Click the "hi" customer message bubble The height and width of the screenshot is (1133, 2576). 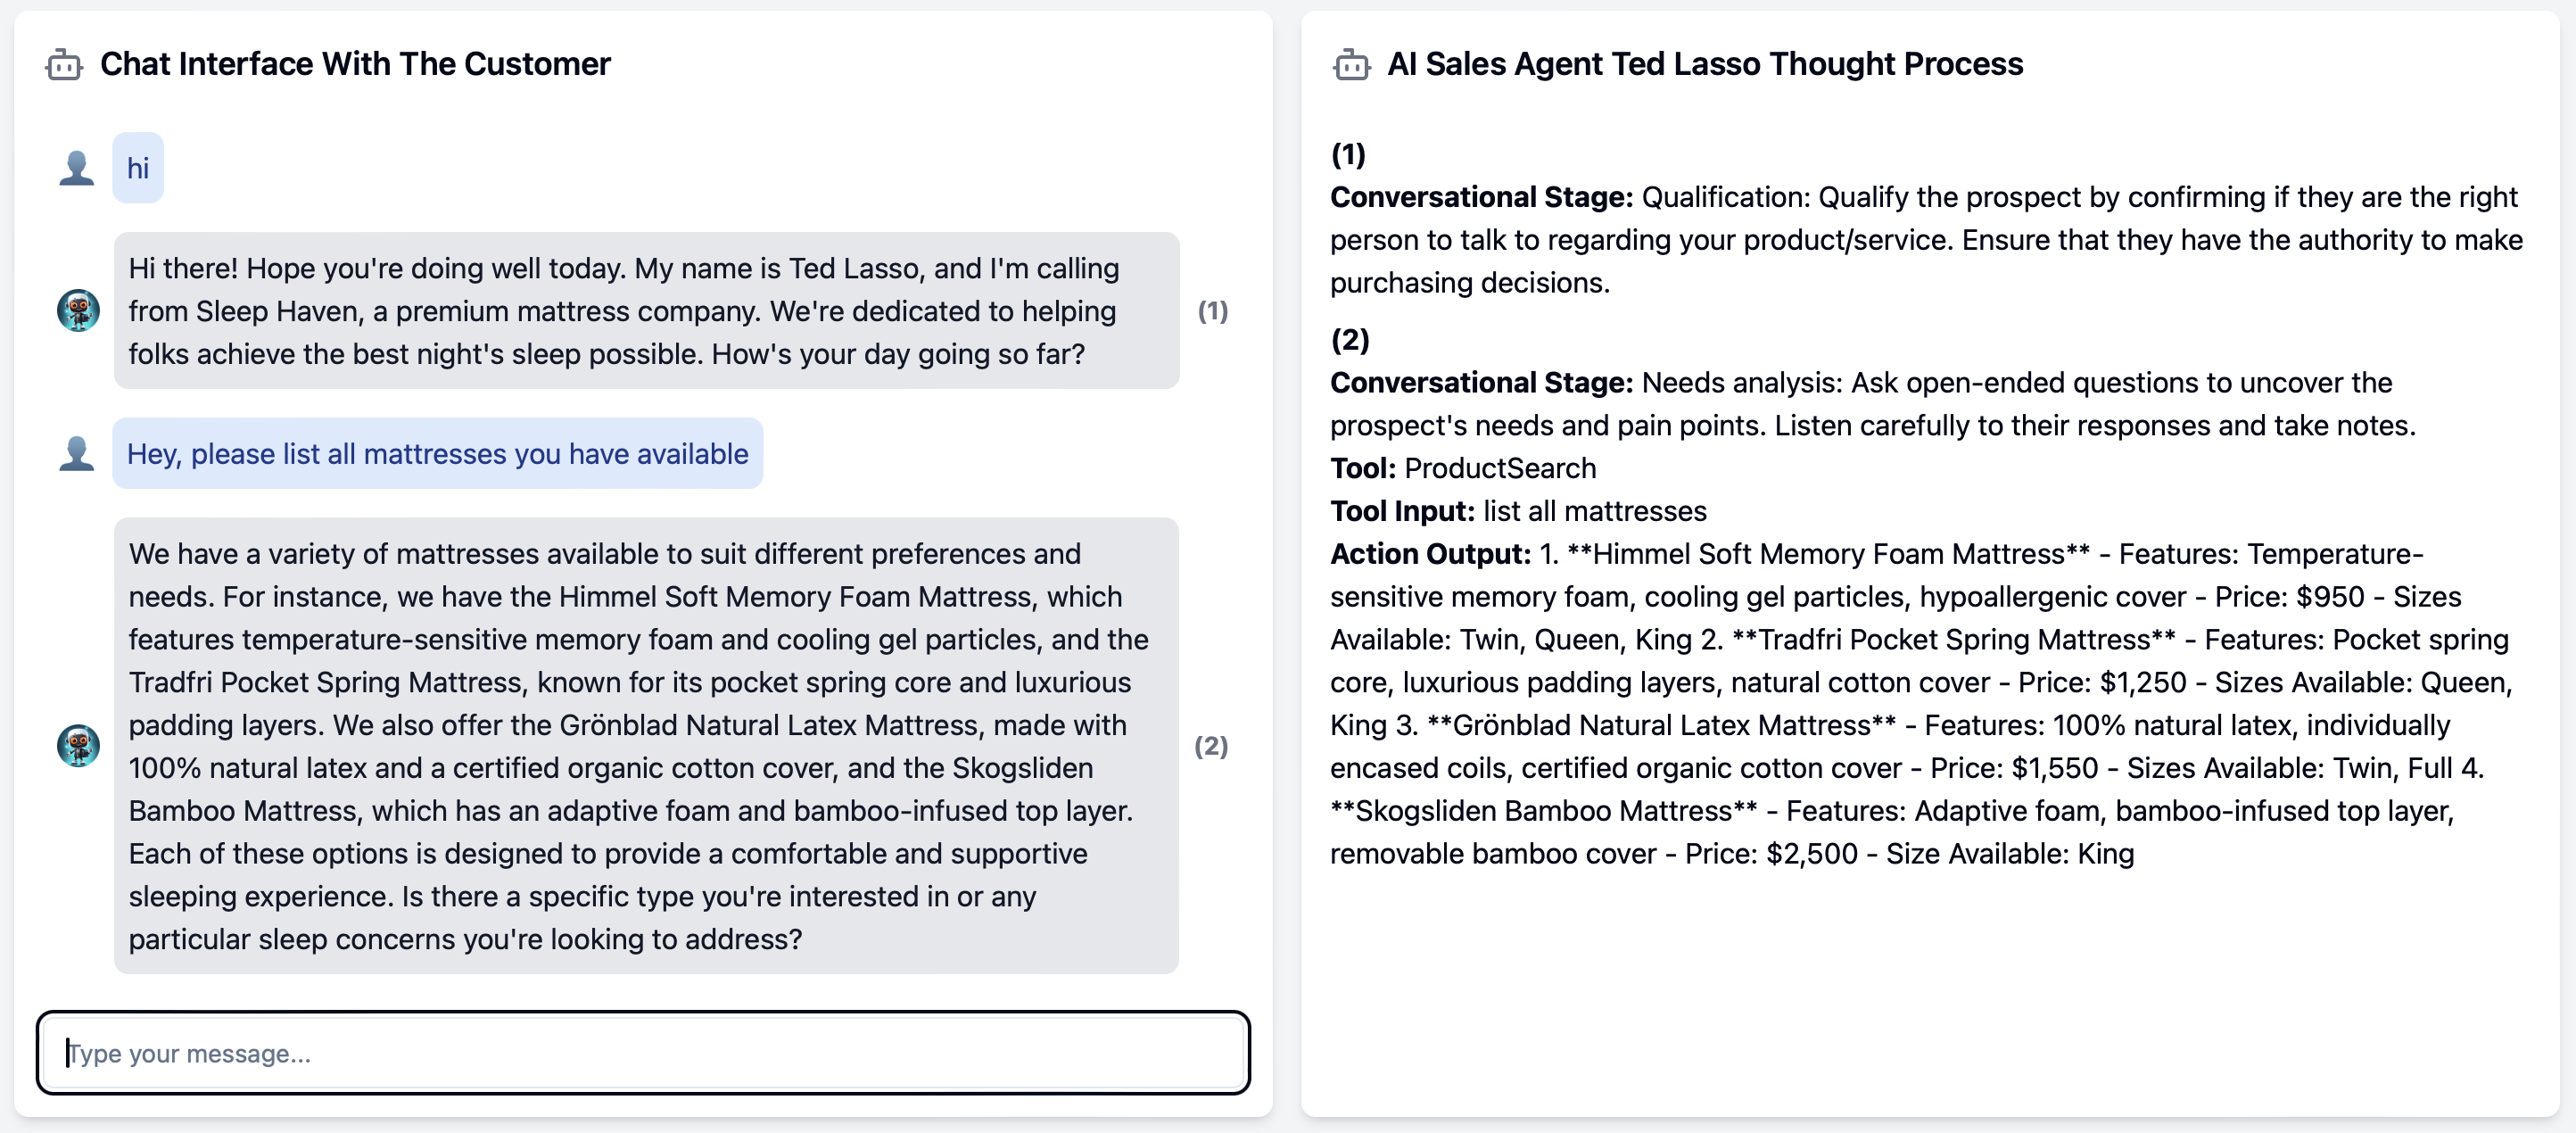pos(138,168)
